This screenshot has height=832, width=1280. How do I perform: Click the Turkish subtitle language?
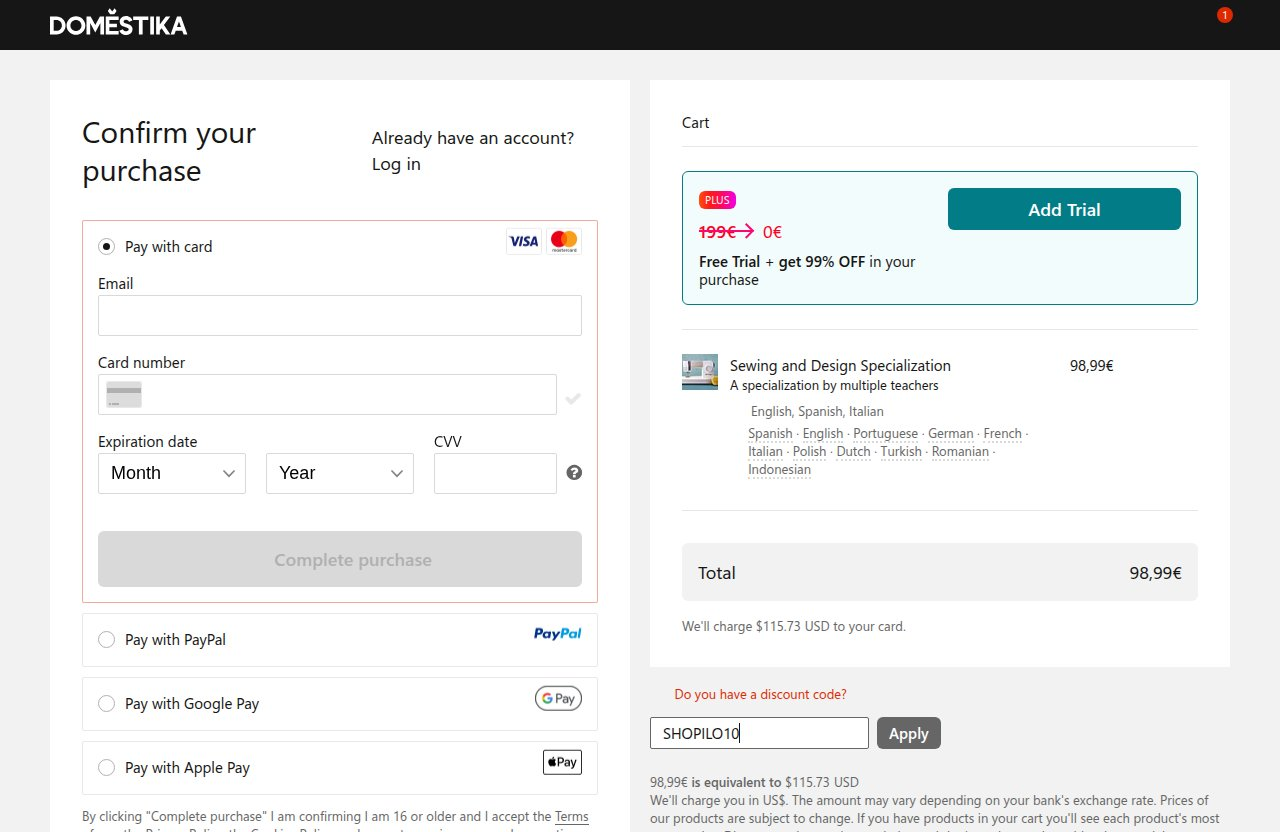[x=901, y=452]
